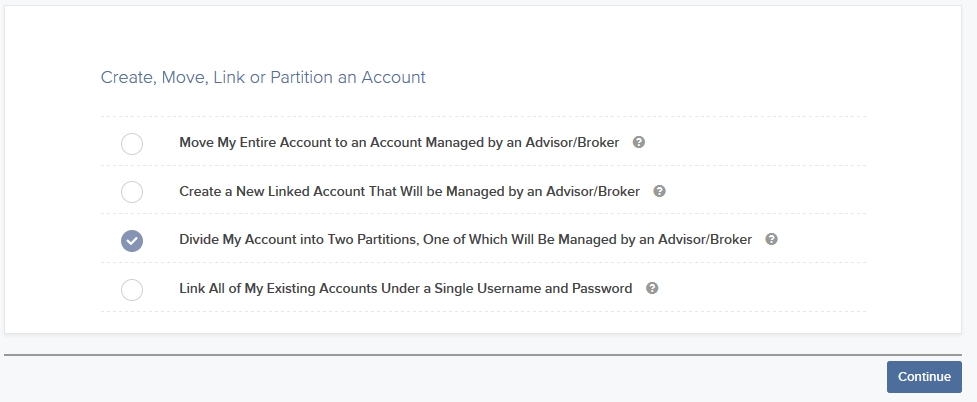This screenshot has width=977, height=402.
Task: Show help for Divide My Account partitions
Action: pyautogui.click(x=771, y=239)
